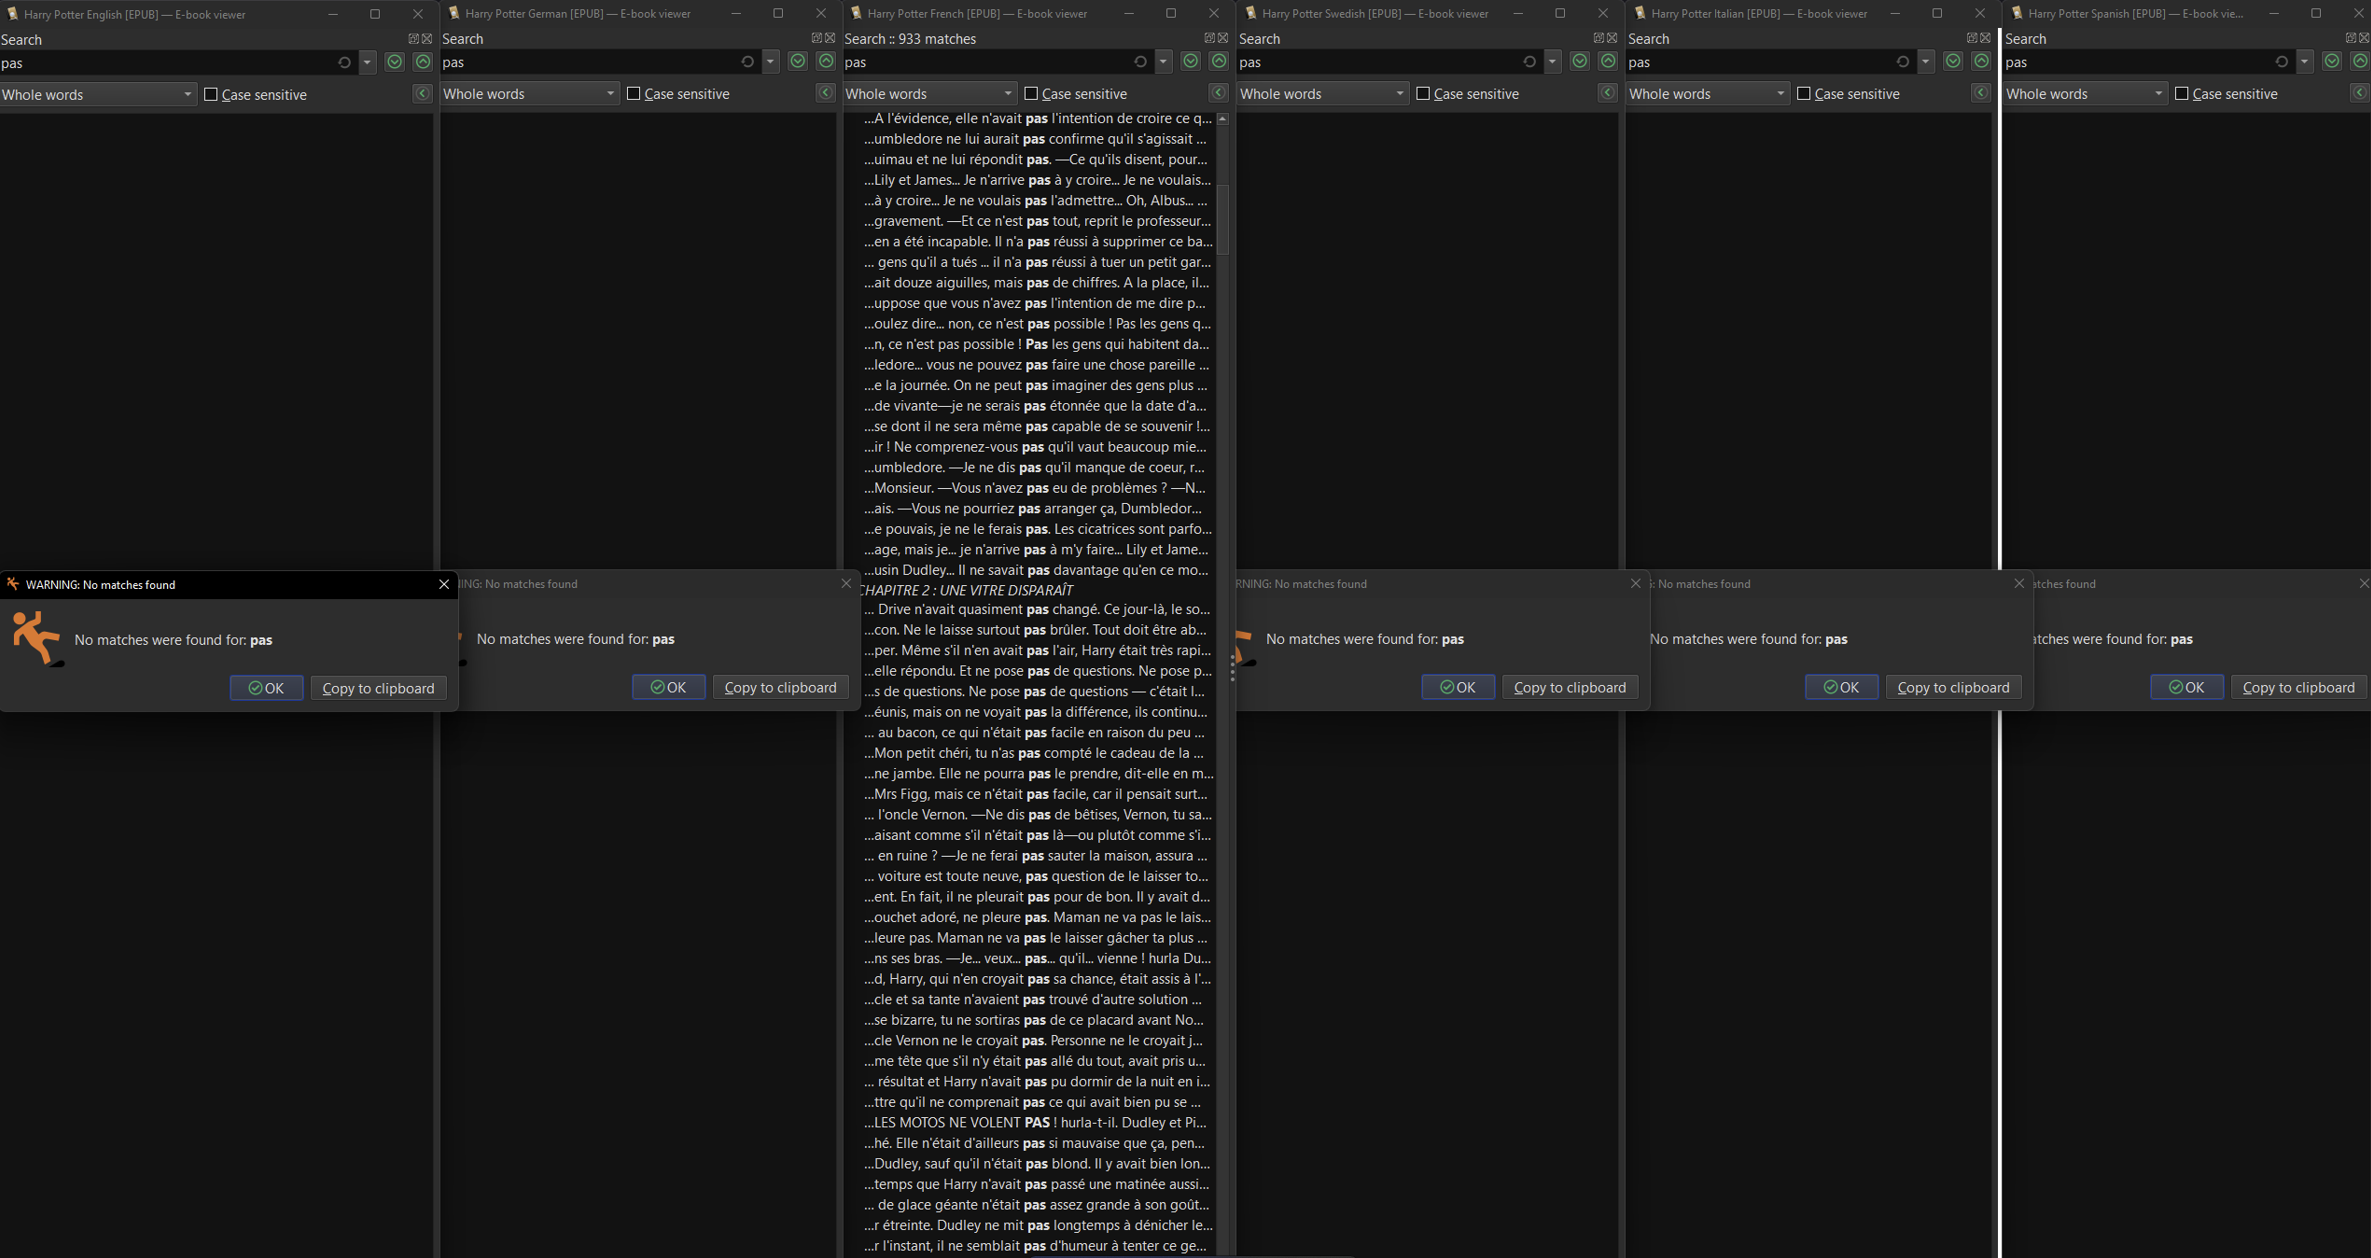Select result '...Monsieur. —Vous n'avez pas eu de problèmes'
Viewport: 2371px width, 1258px height.
pos(1038,488)
